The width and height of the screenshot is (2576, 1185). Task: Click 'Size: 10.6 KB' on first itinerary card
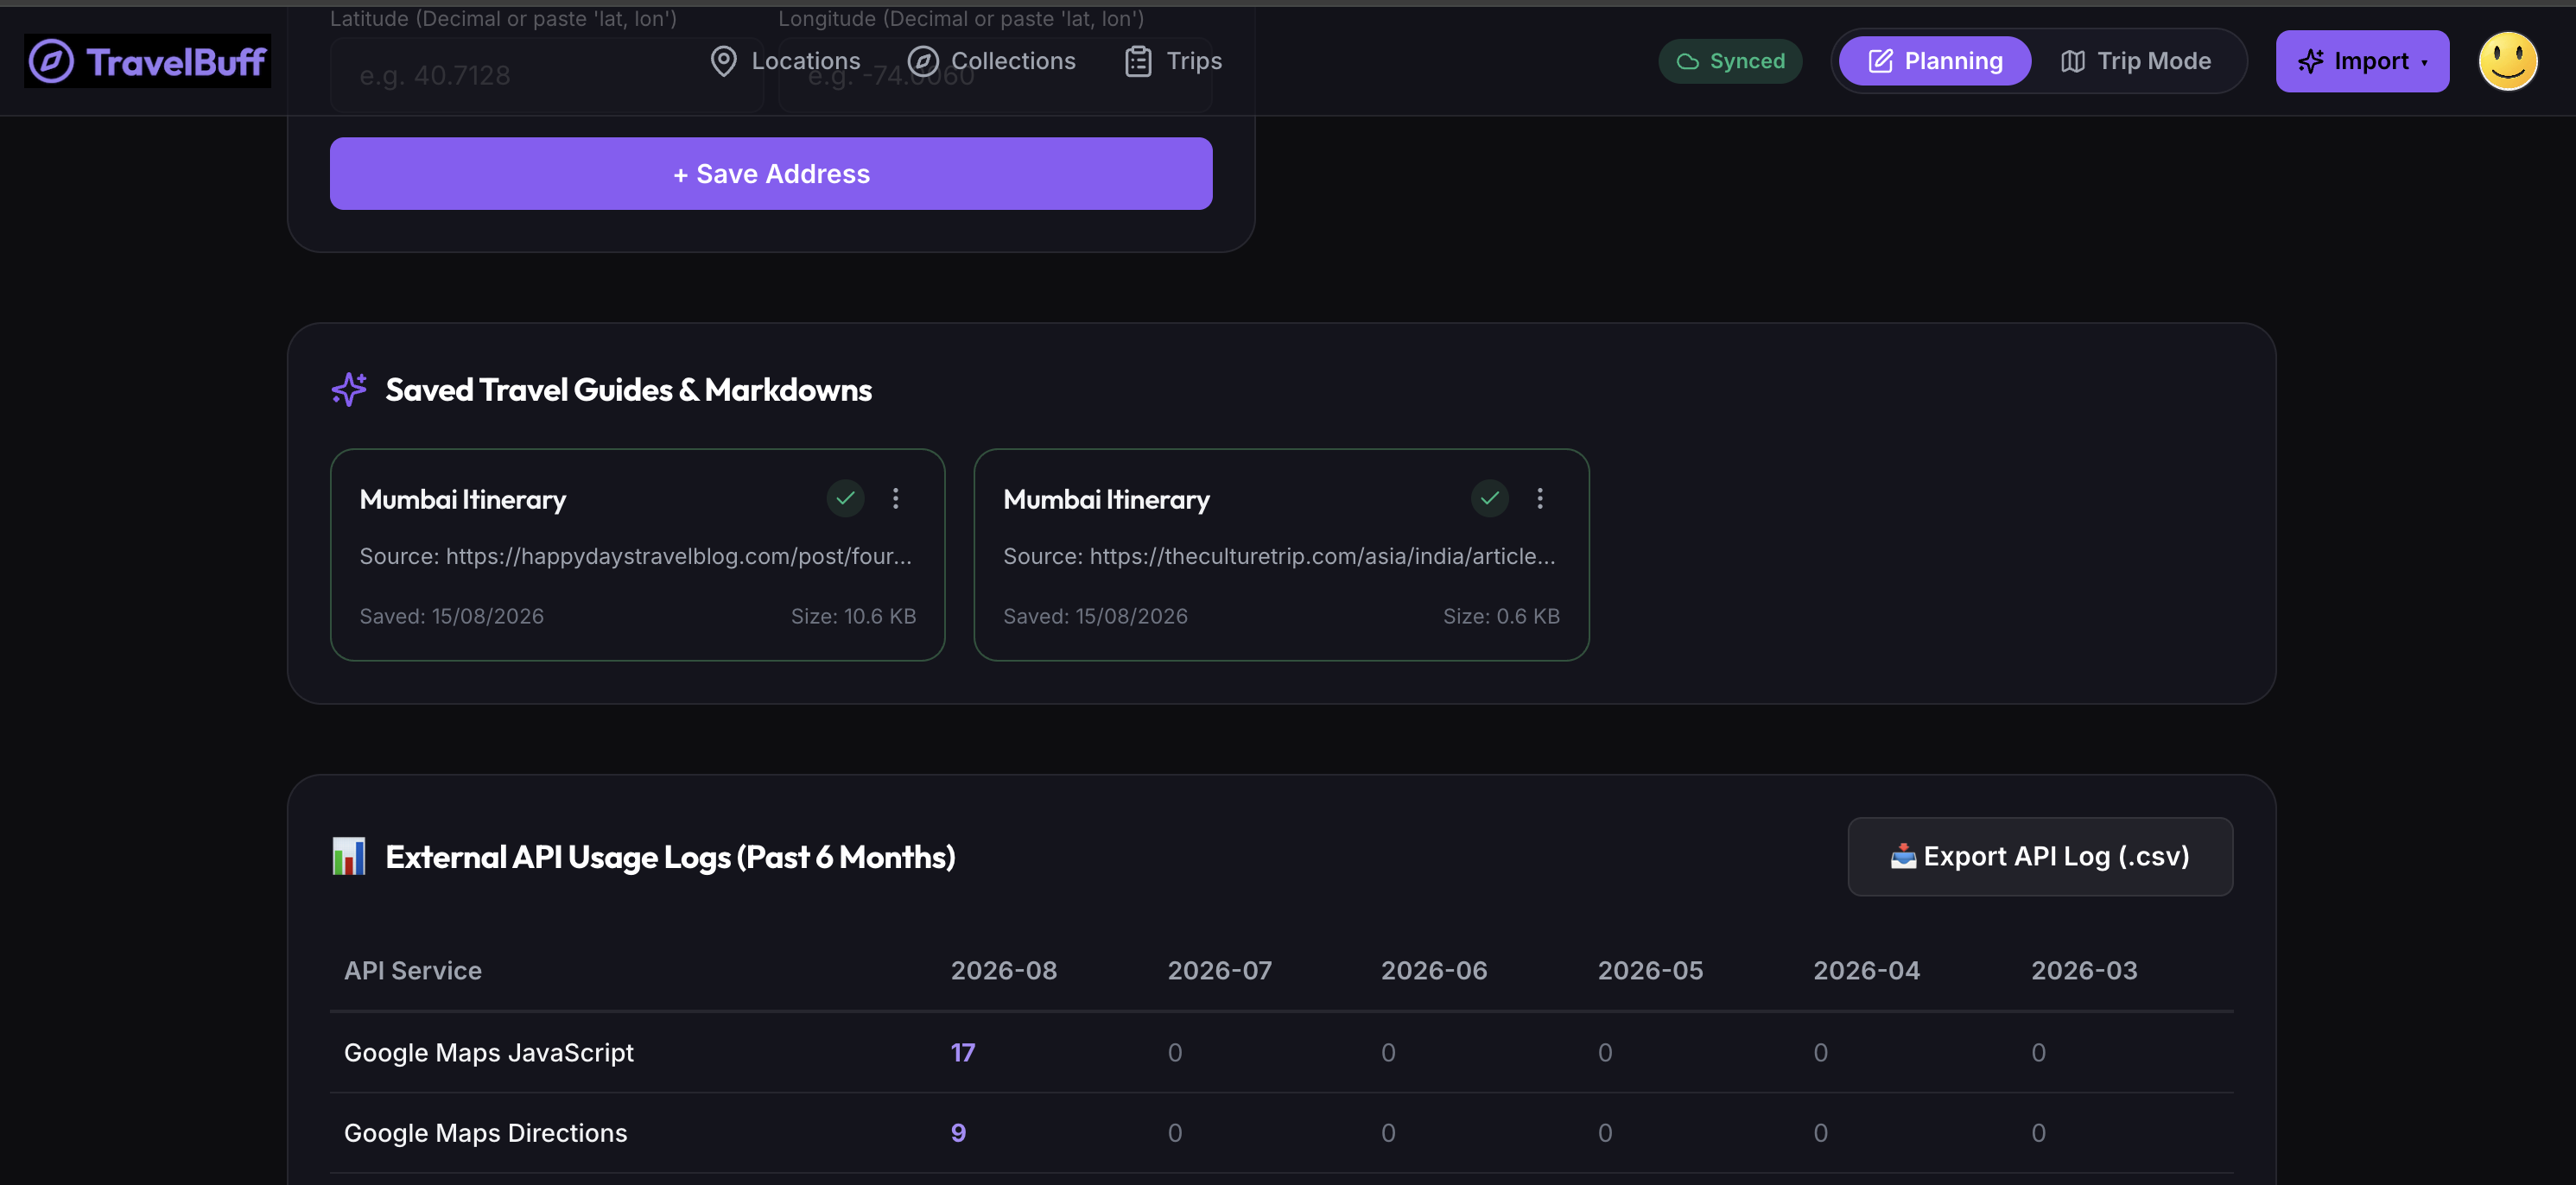[x=853, y=616]
